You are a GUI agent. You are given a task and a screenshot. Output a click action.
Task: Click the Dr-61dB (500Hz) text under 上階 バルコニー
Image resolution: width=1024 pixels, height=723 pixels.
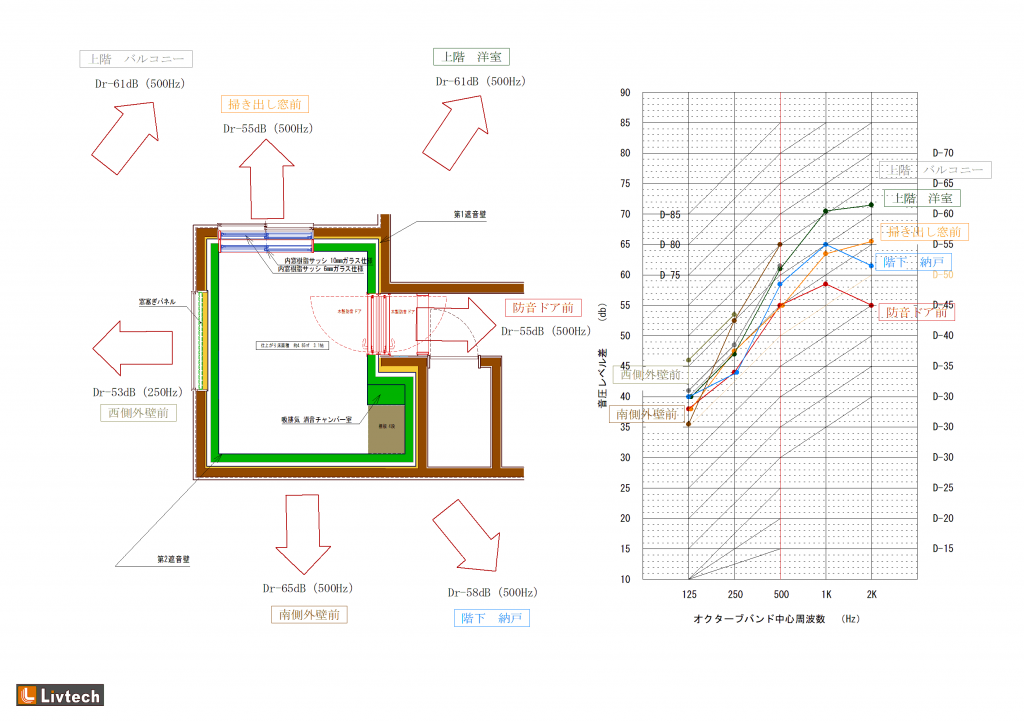(x=140, y=84)
